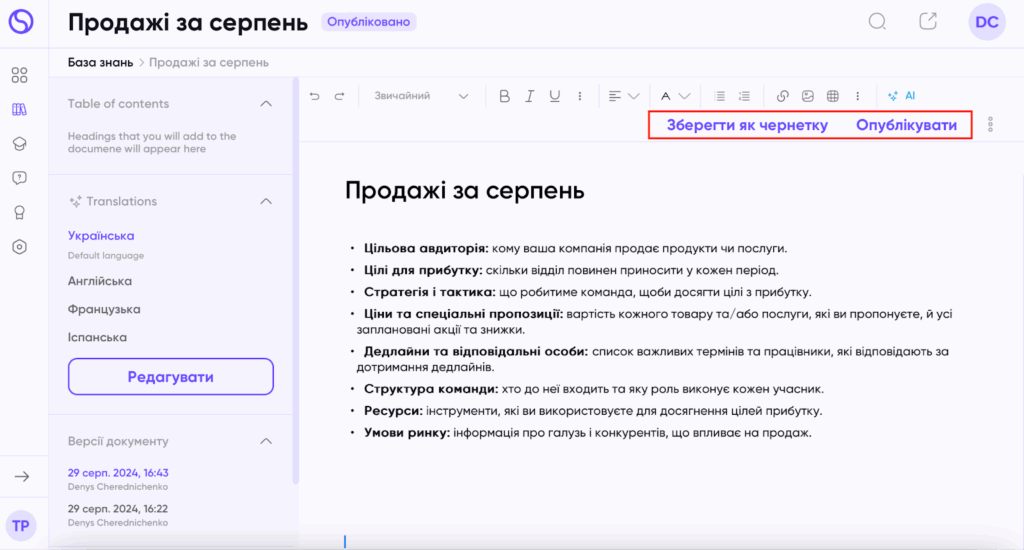Open the text color dropdown arrow

684,96
